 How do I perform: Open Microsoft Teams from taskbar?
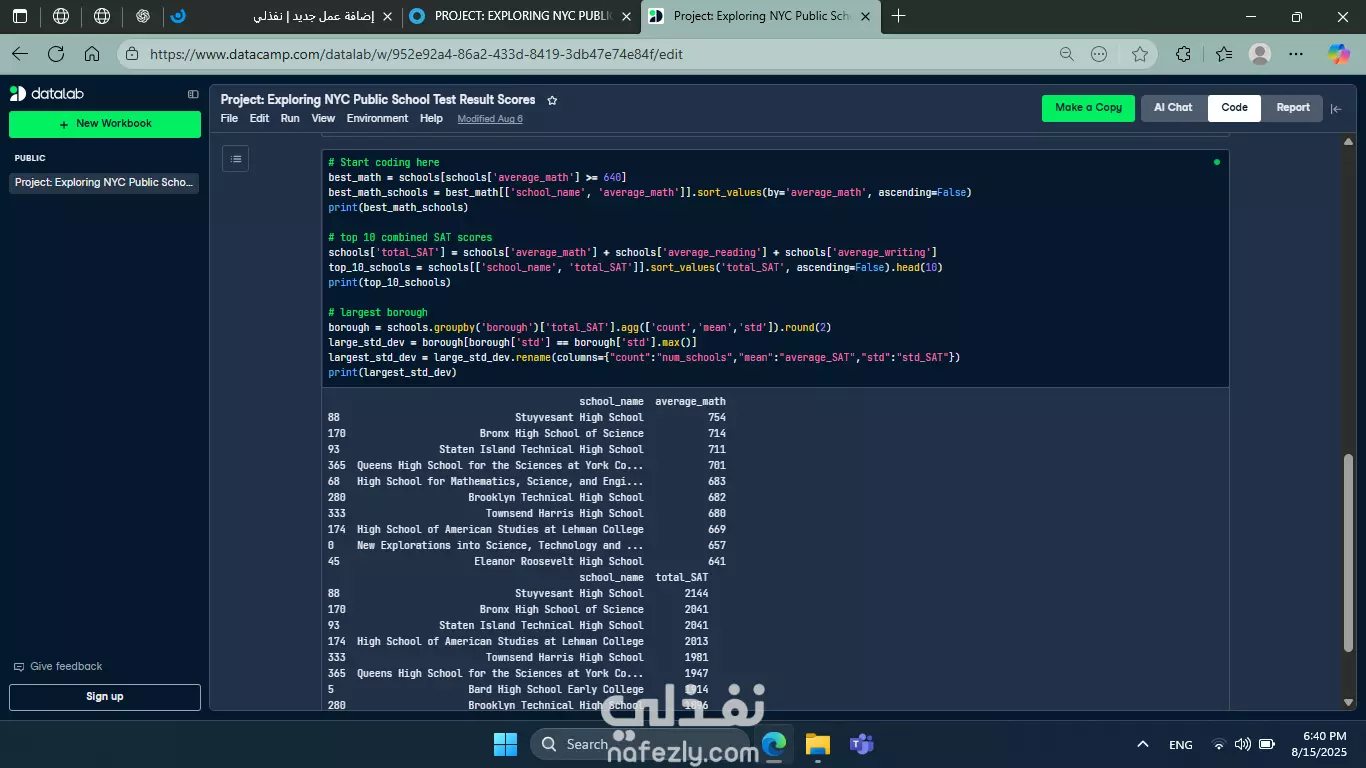861,744
